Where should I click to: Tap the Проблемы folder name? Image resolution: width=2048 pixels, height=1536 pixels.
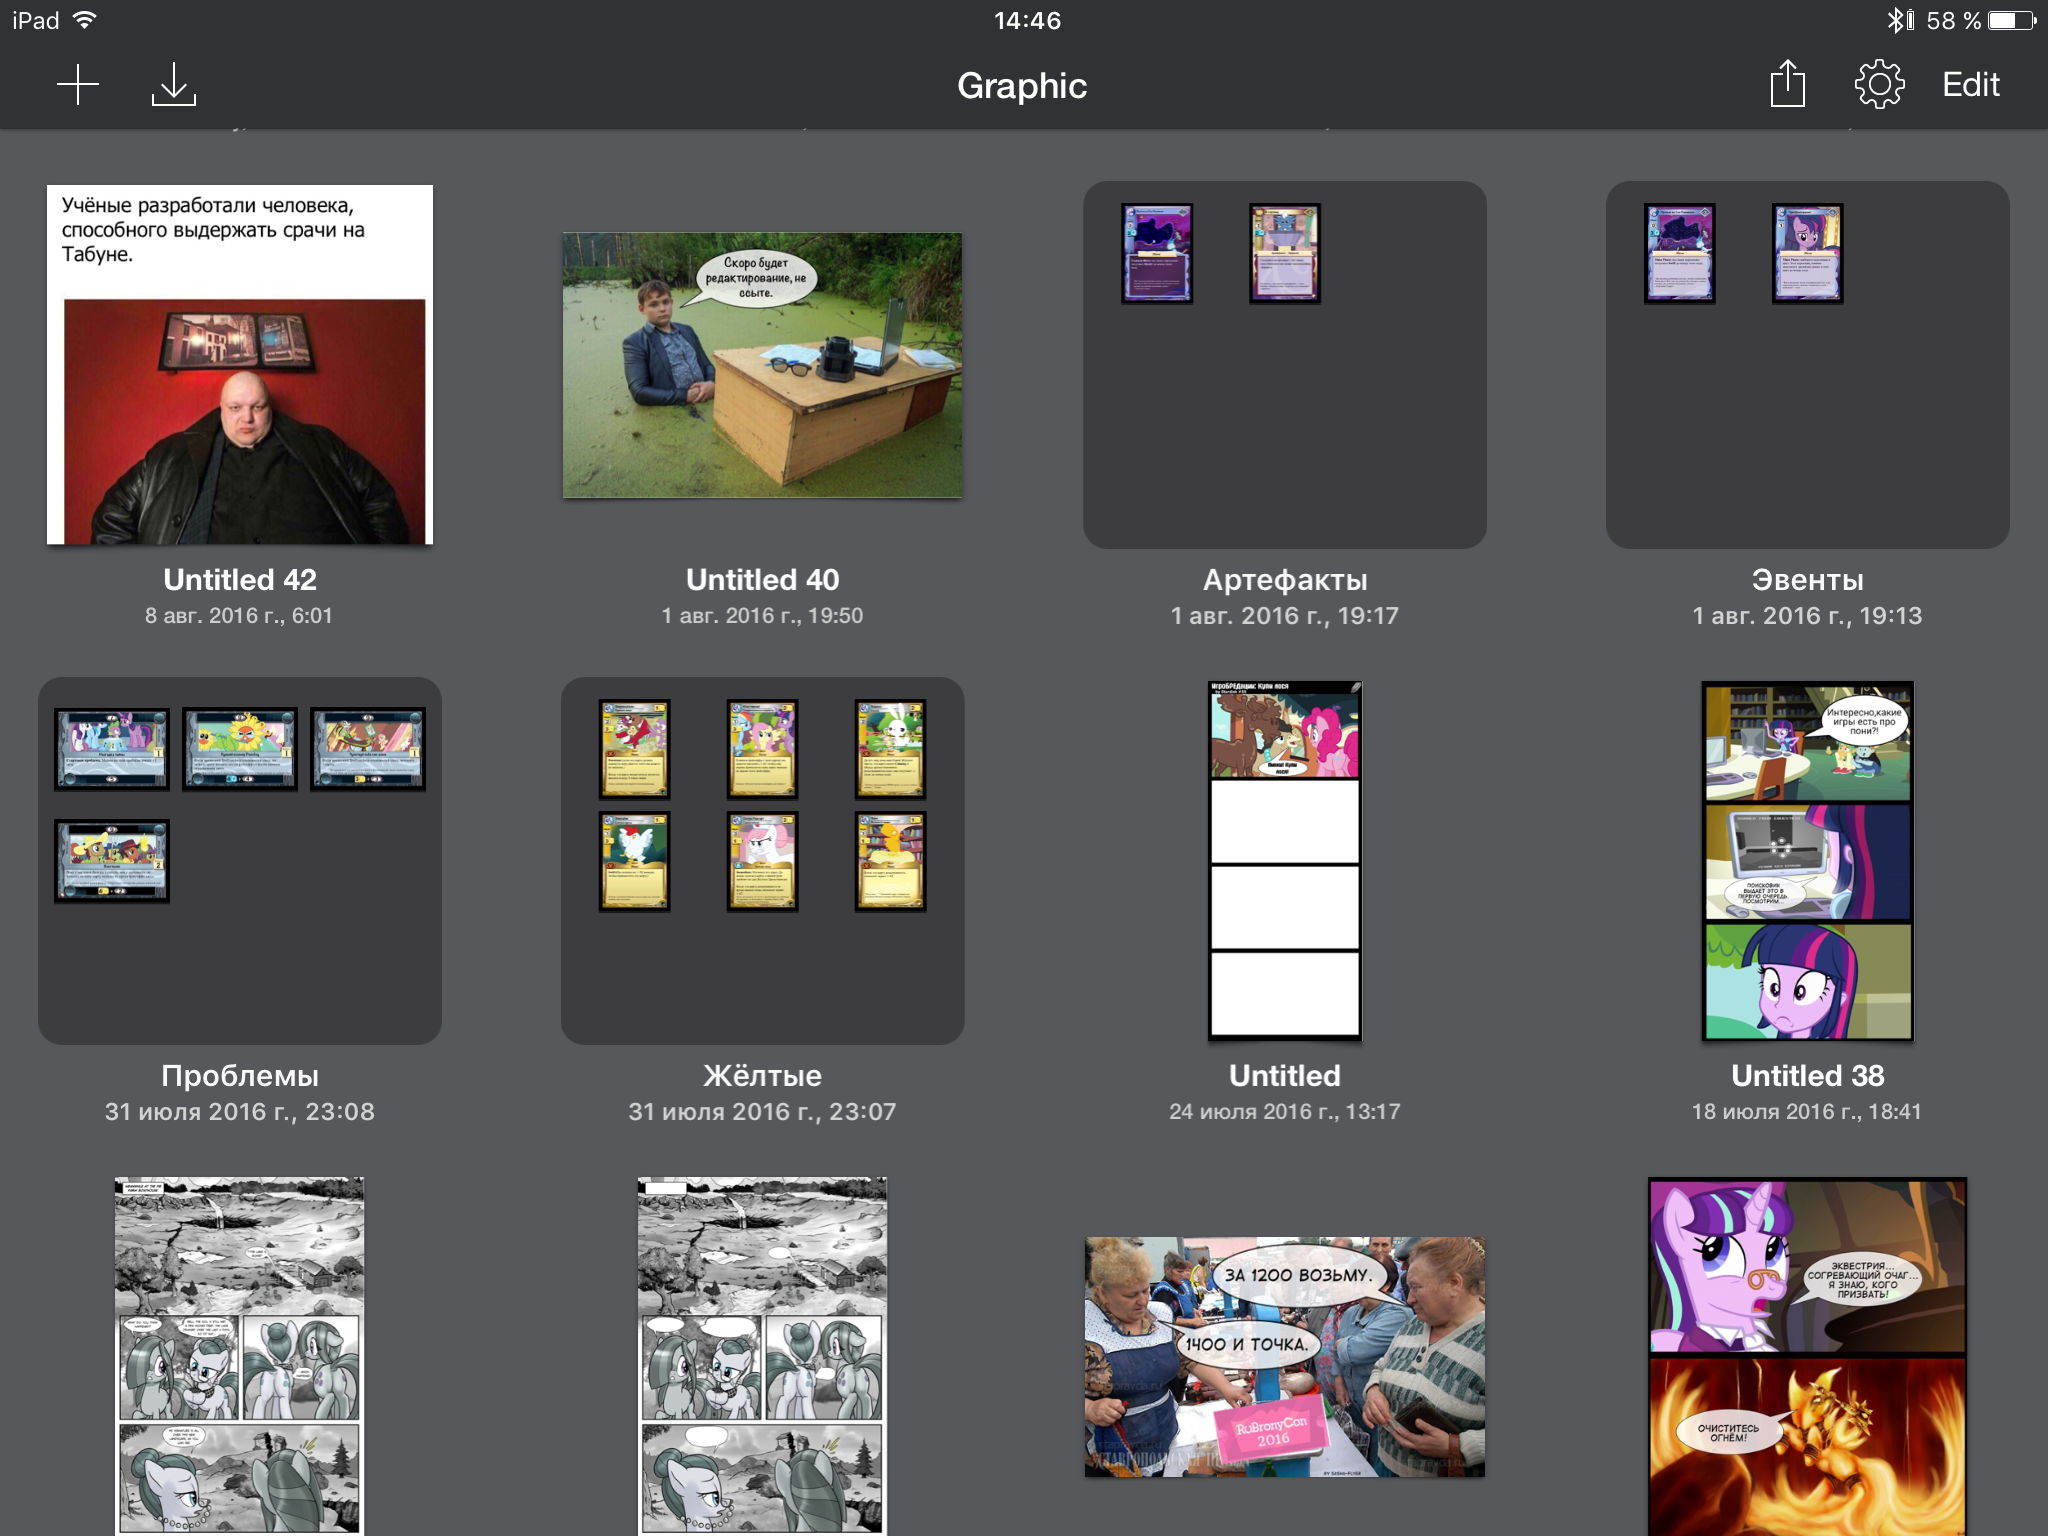coord(240,1076)
